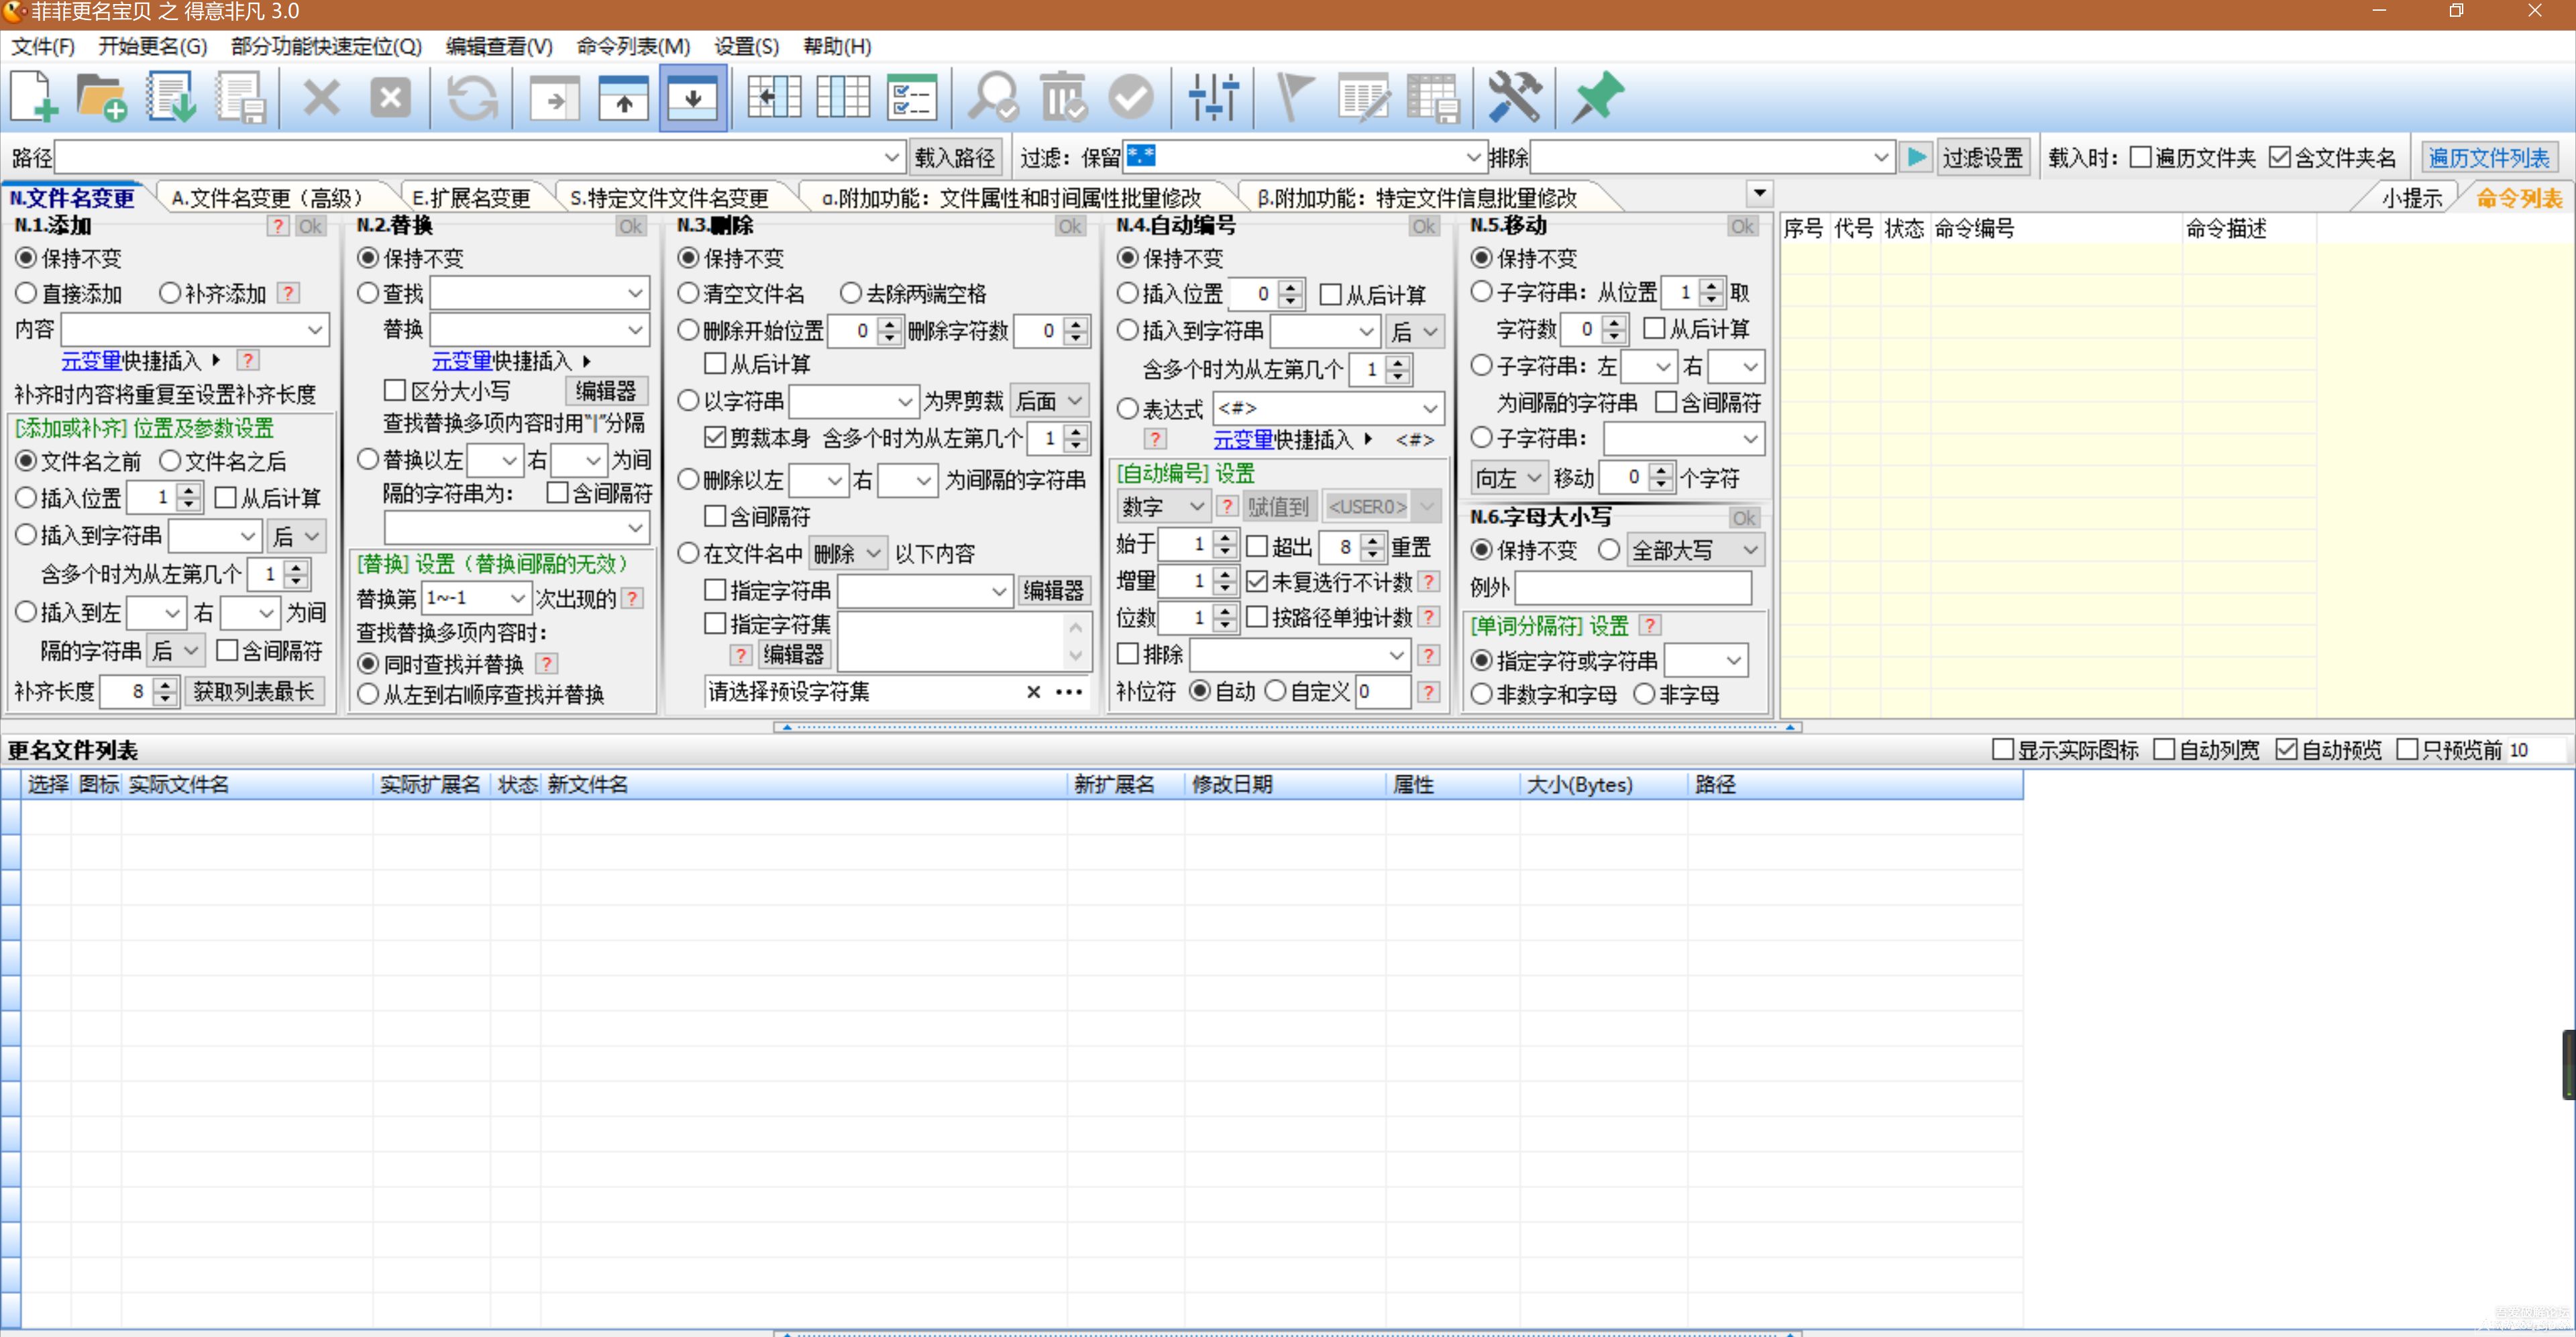Viewport: 2576px width, 1337px height.
Task: Check the 区分大小写 option in N.2替换
Action: click(x=395, y=390)
